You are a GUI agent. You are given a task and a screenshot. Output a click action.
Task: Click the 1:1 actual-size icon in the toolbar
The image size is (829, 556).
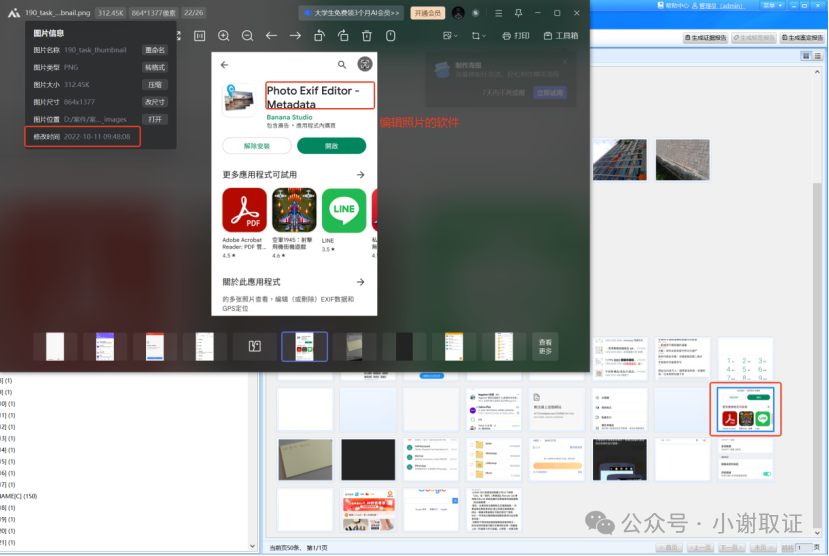point(200,36)
